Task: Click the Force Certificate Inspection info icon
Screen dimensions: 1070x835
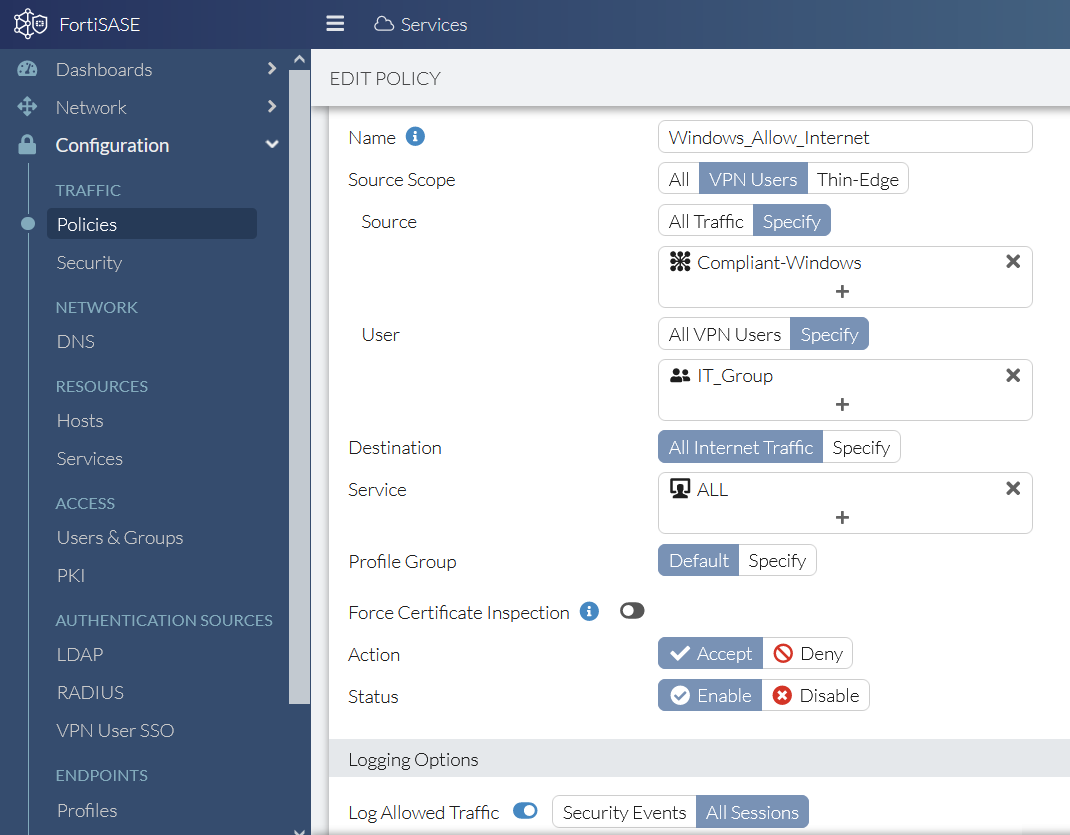Action: [589, 611]
